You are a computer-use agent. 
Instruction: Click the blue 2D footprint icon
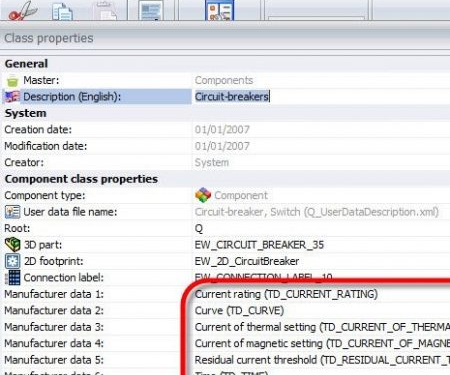13,261
